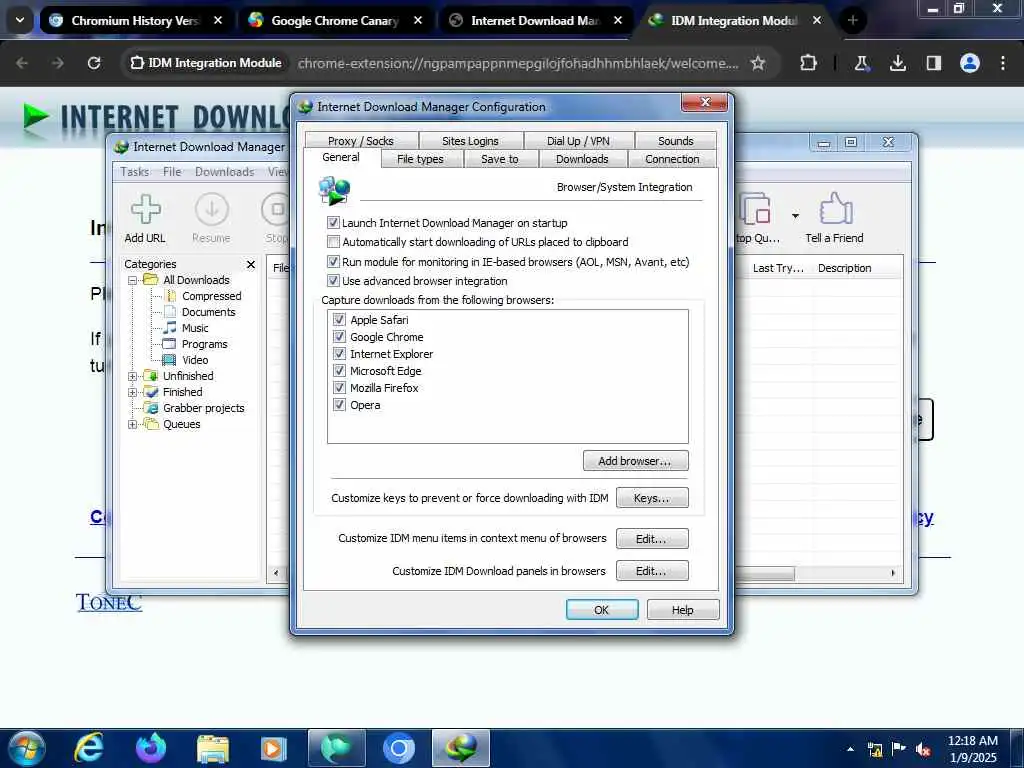Image resolution: width=1024 pixels, height=768 pixels.
Task: Select the Documents category
Action: click(x=208, y=312)
